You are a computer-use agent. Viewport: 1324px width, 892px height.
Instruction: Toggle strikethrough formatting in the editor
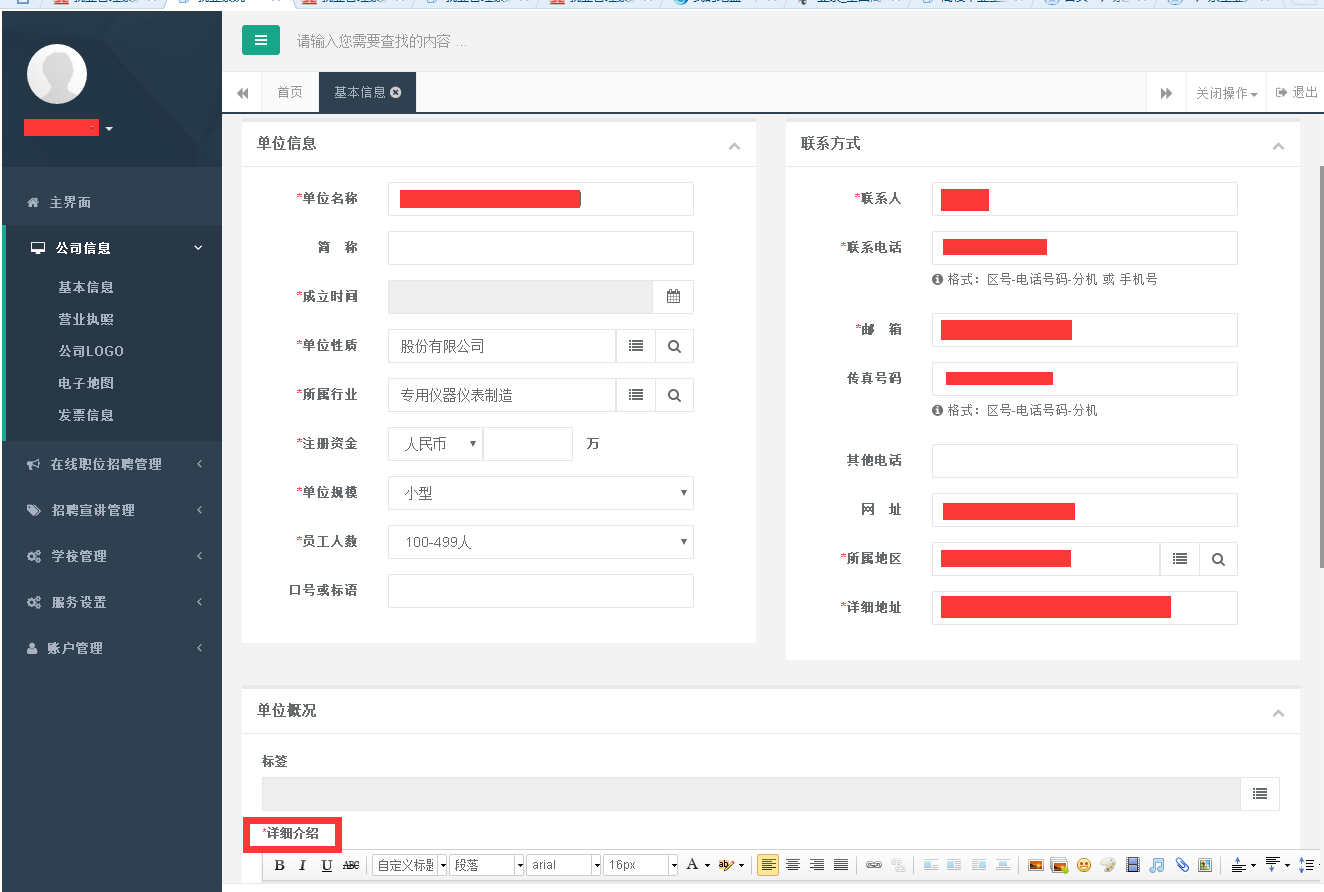[x=351, y=865]
